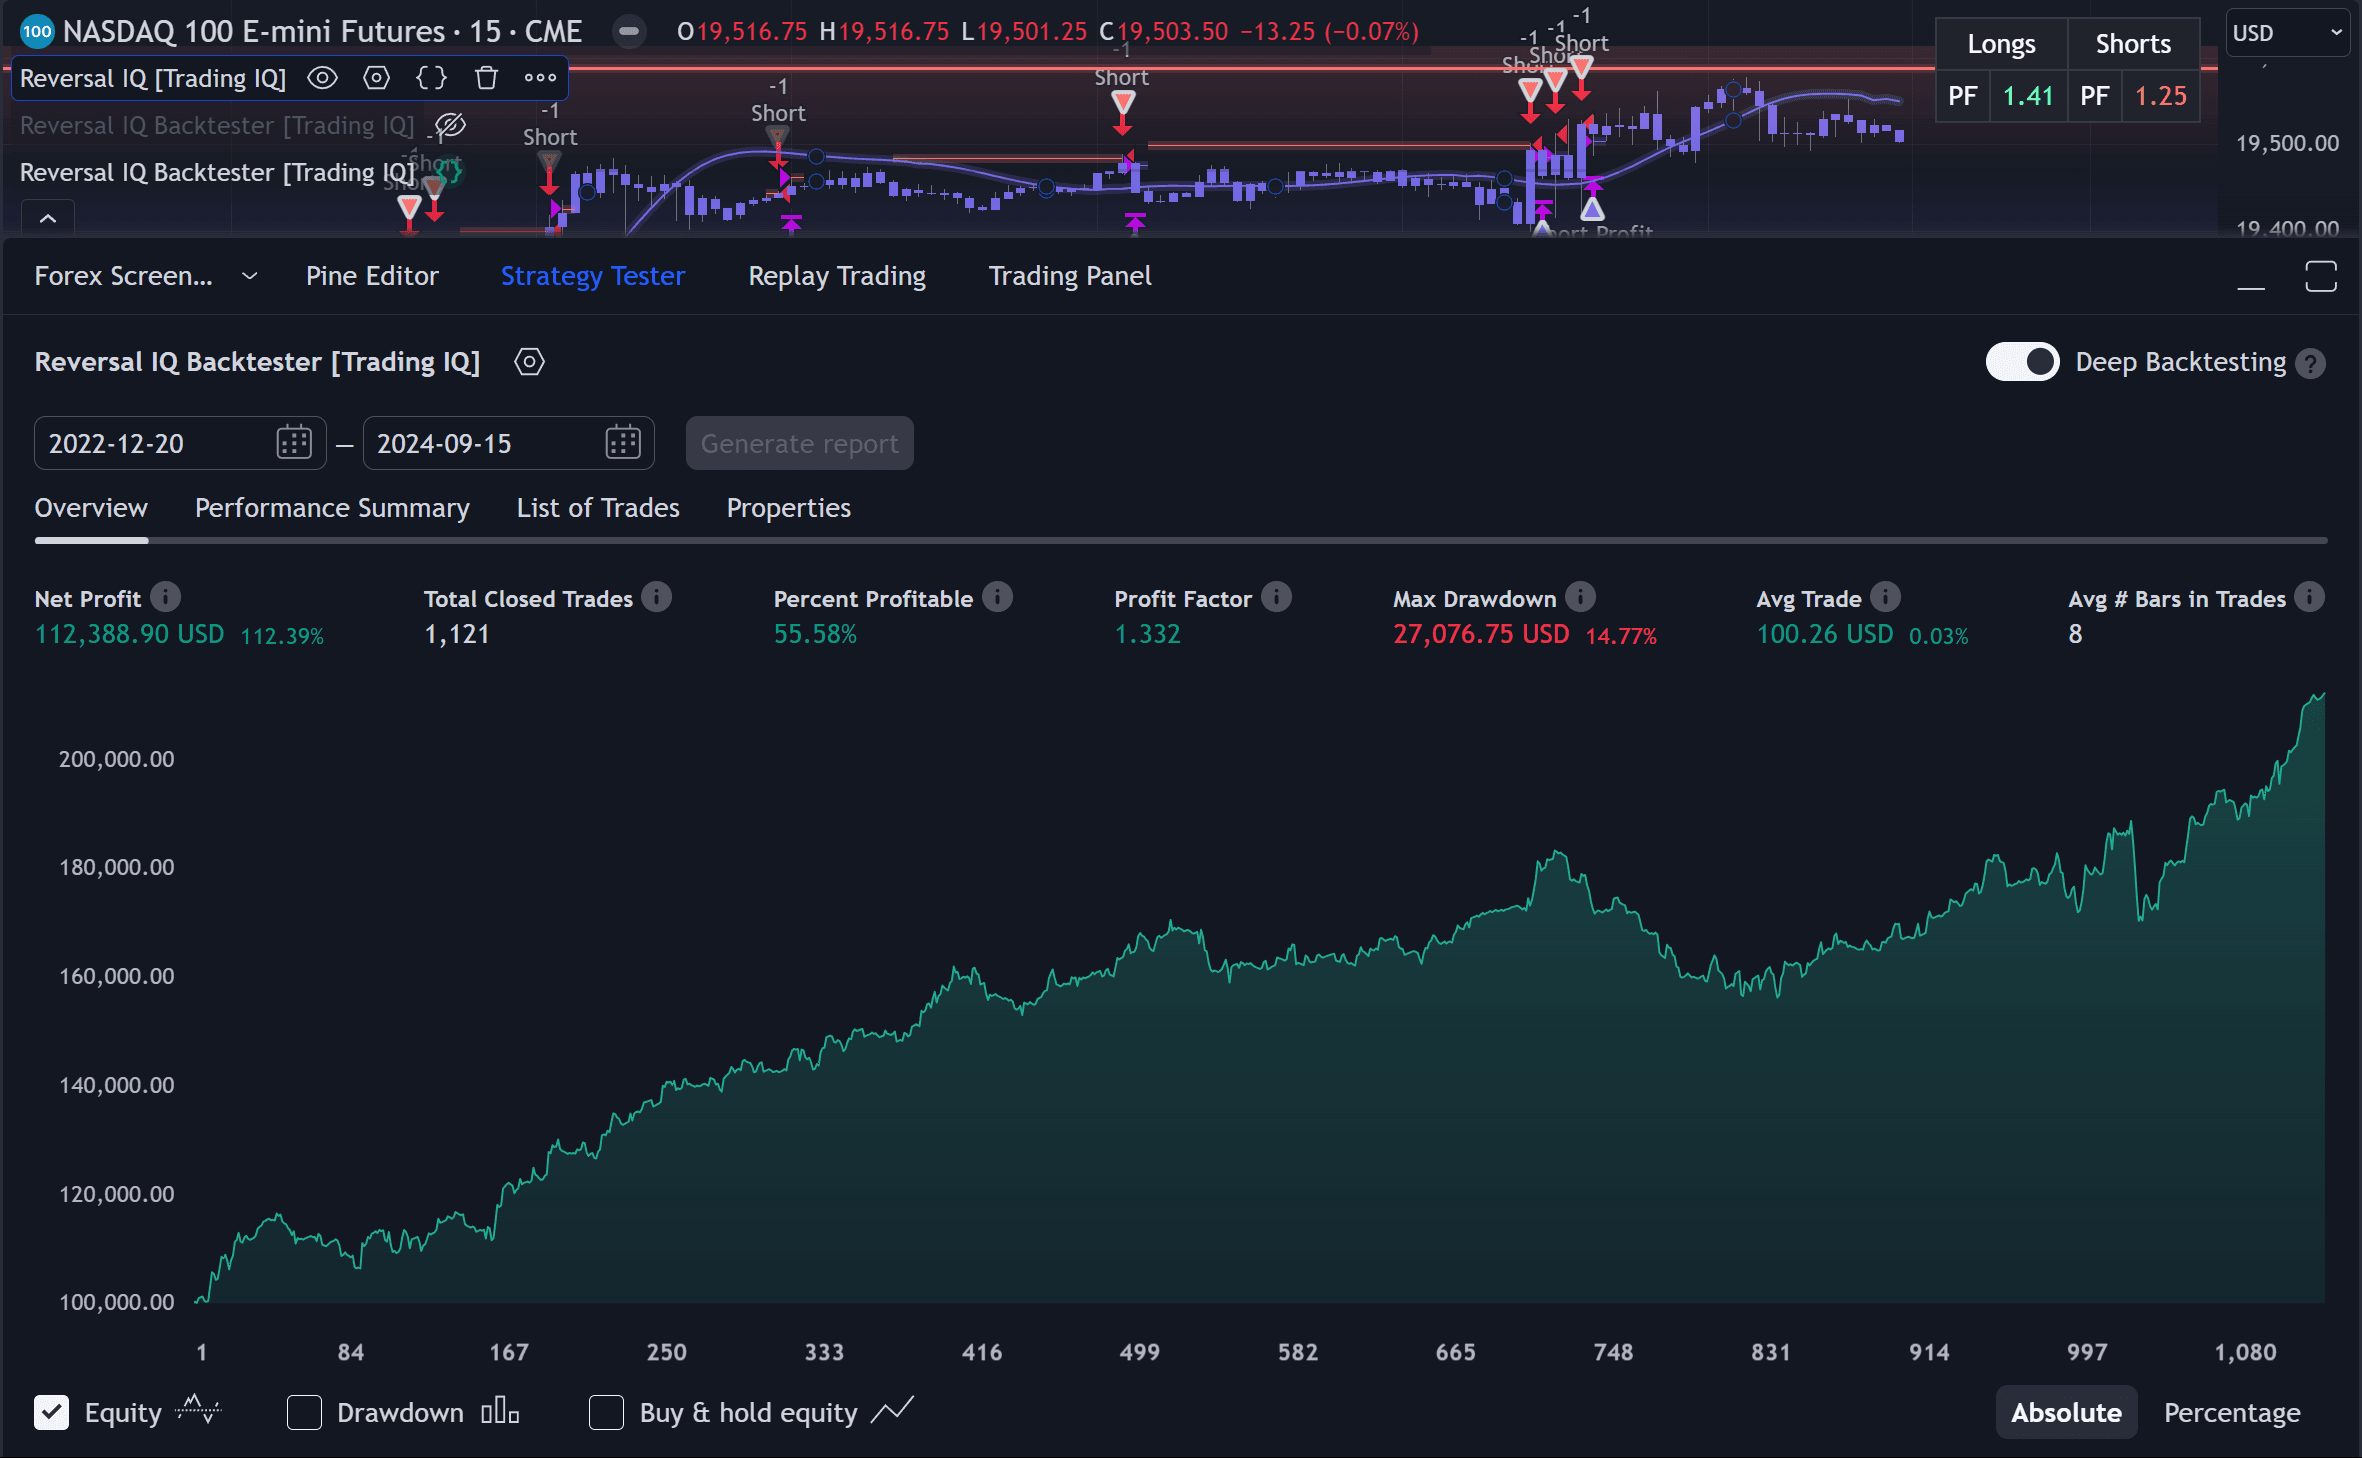Collapse the indicator legend with the chevron

coord(48,218)
